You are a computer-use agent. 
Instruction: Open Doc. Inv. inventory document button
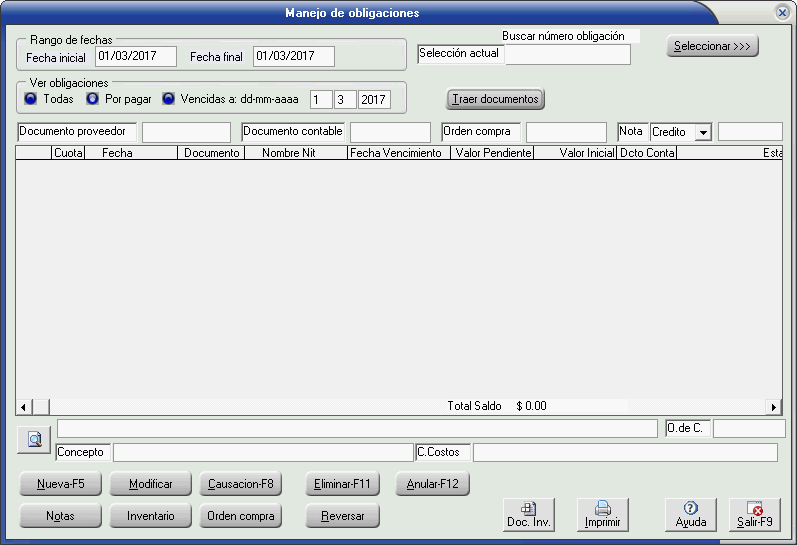coord(529,514)
